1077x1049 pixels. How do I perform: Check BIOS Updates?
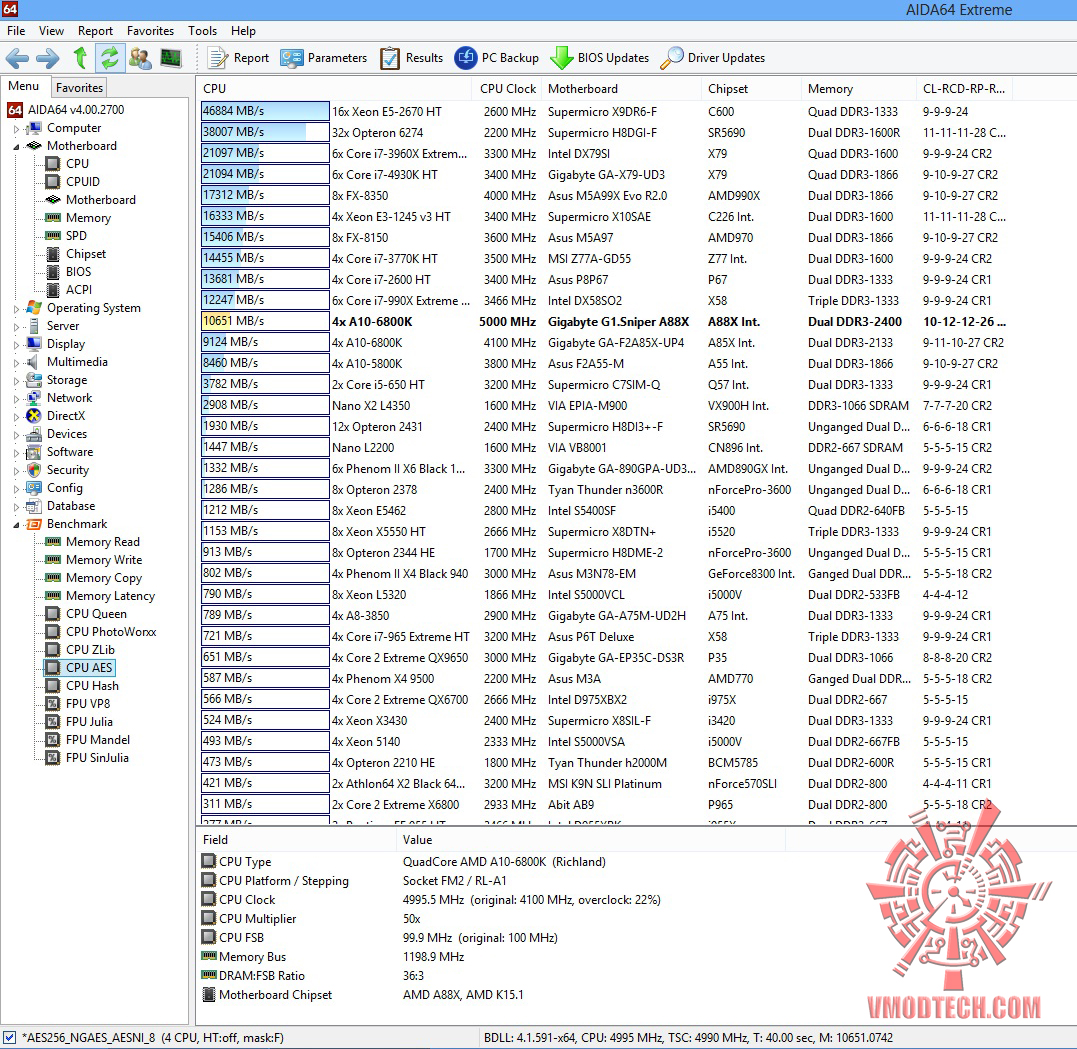tap(600, 58)
